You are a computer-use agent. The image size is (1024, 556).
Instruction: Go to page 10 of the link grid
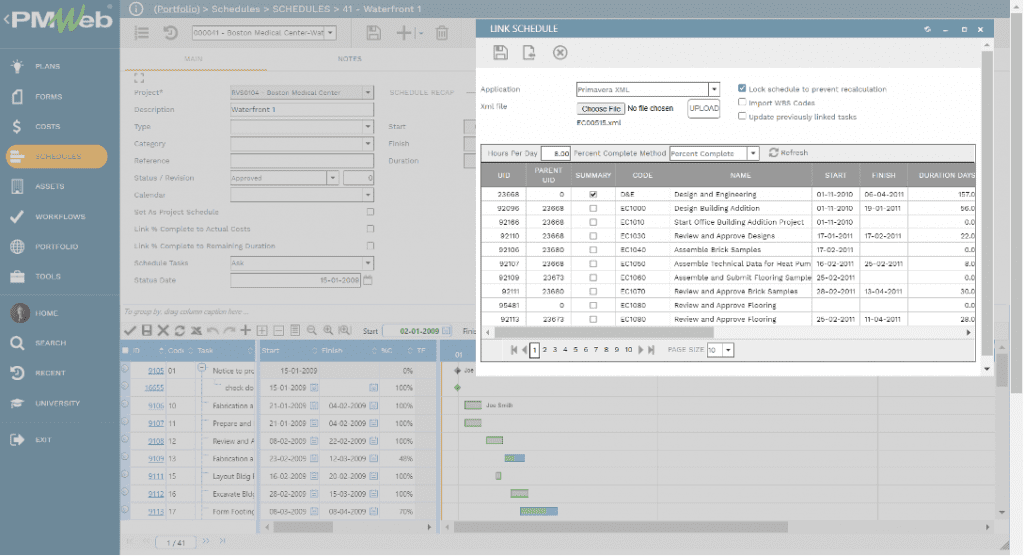pos(628,350)
